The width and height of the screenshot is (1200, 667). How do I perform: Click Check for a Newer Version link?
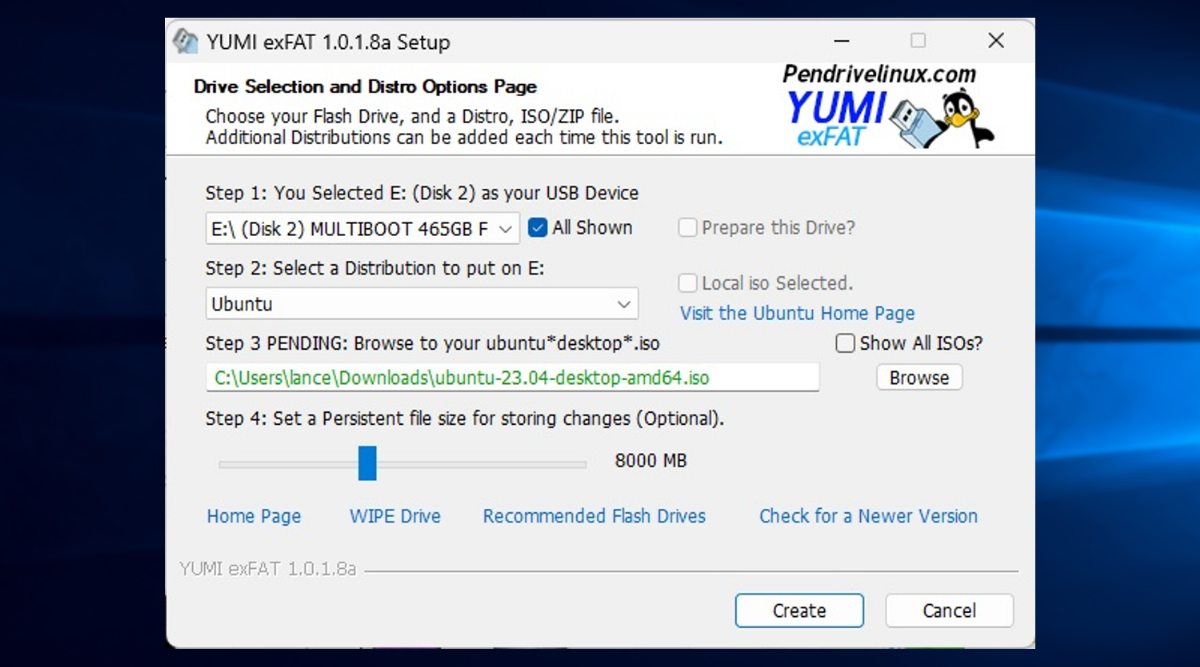click(x=868, y=516)
